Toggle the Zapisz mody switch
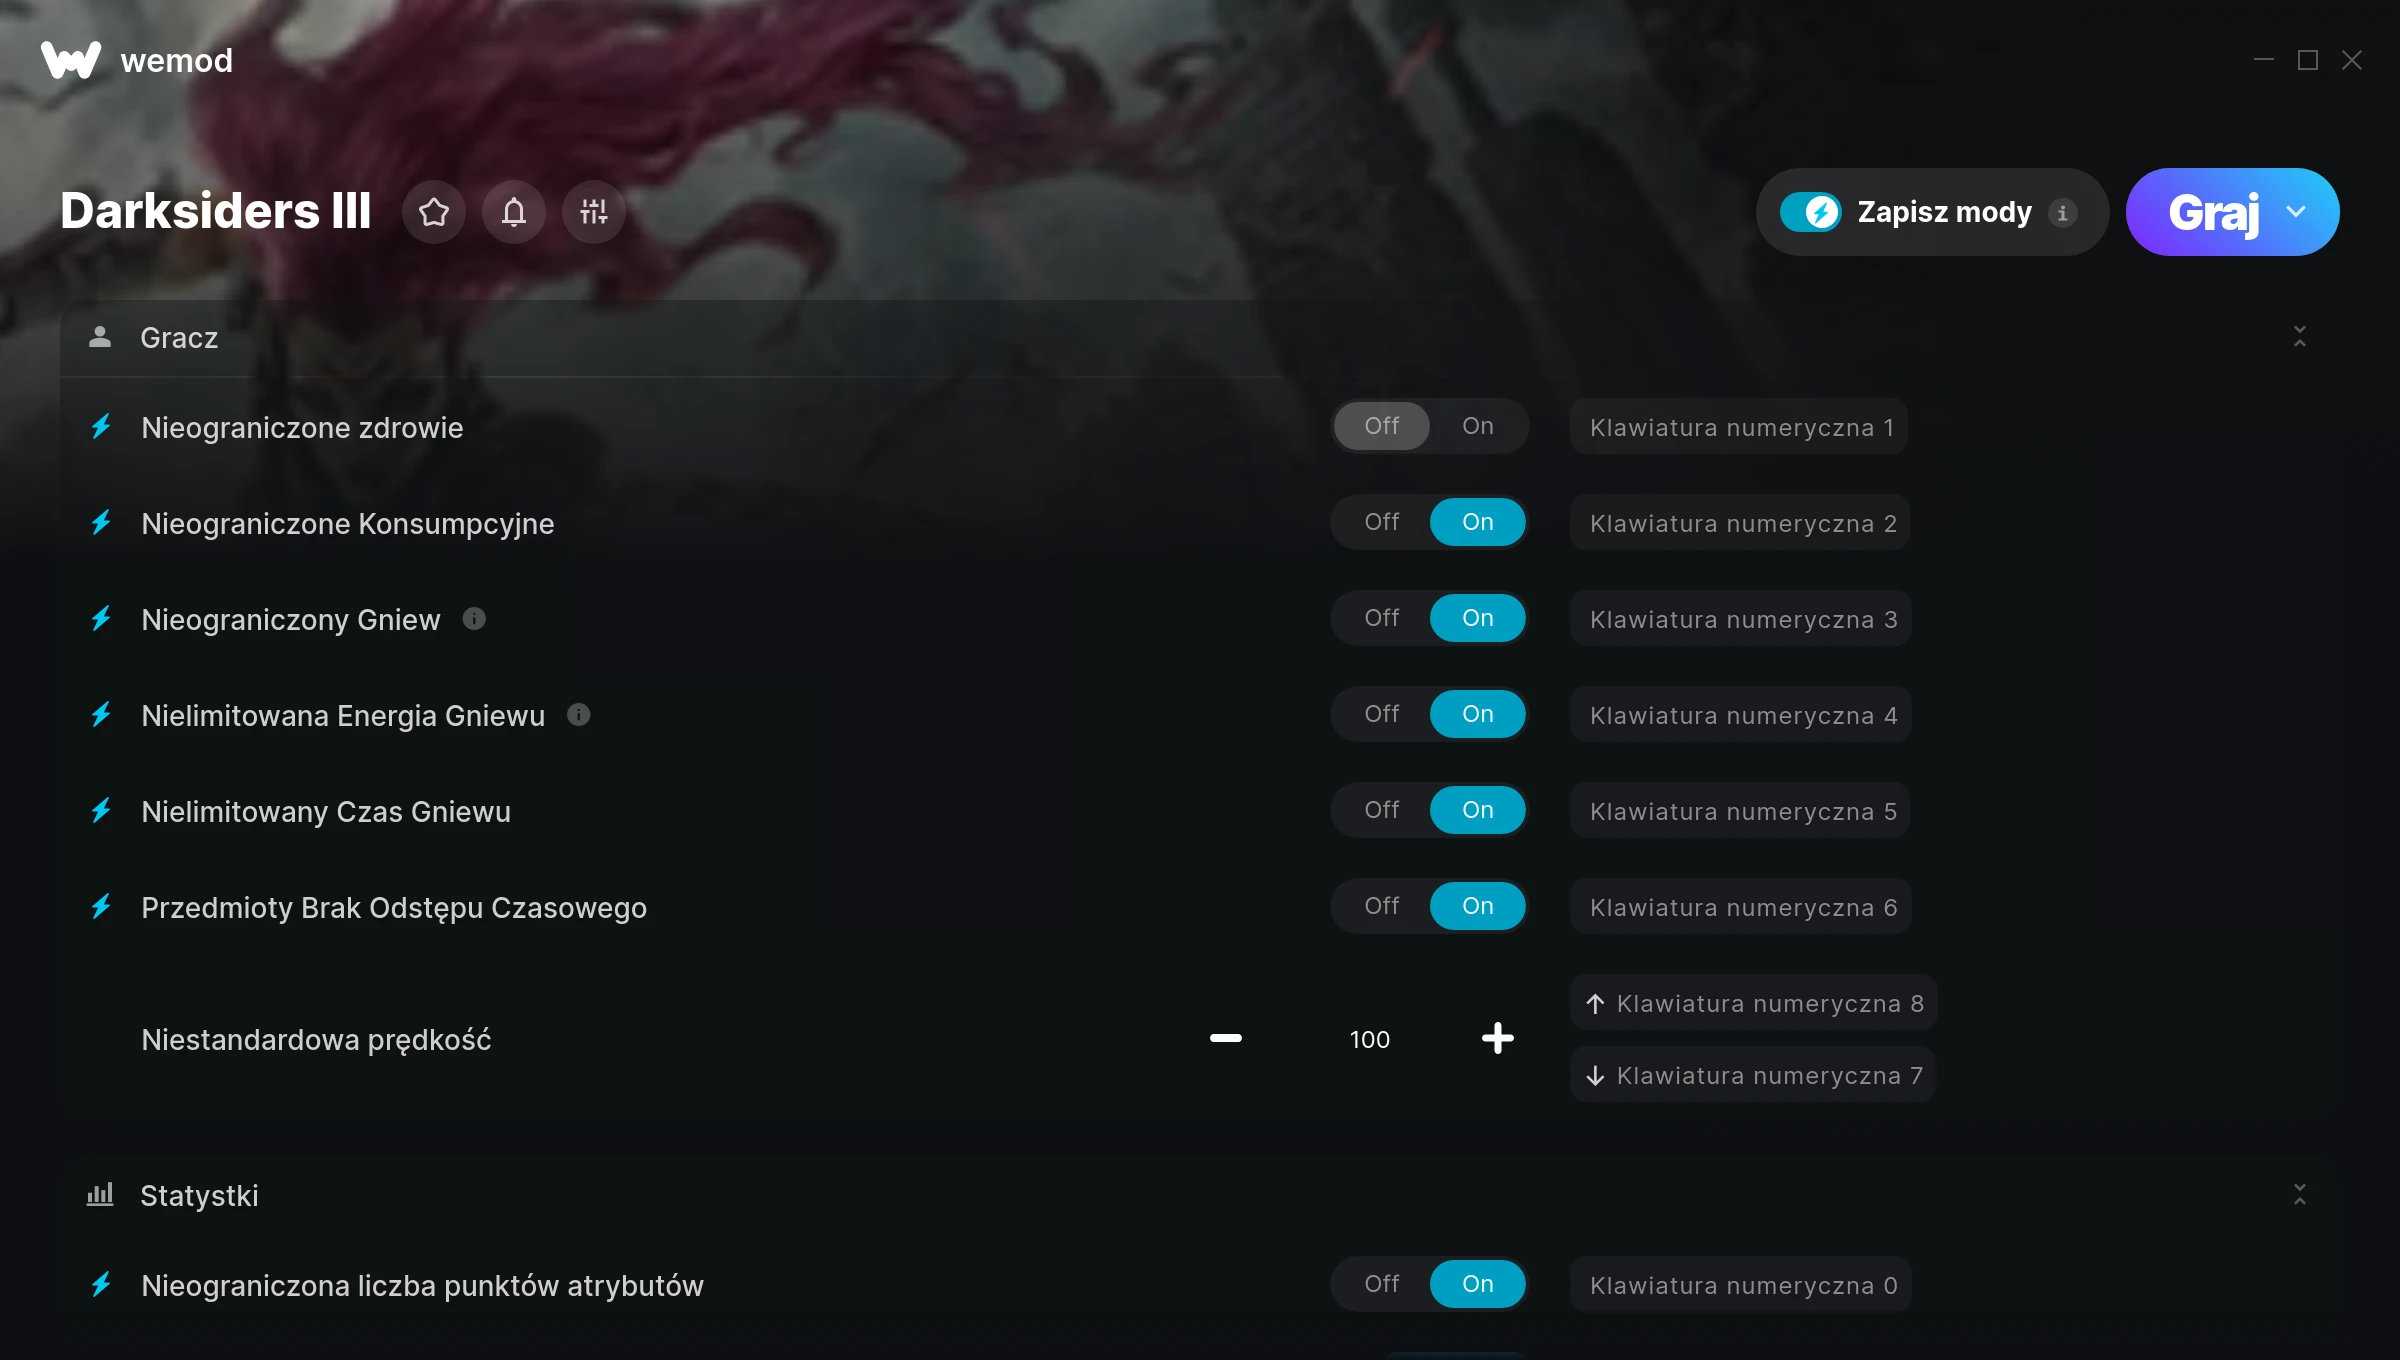 (1810, 212)
